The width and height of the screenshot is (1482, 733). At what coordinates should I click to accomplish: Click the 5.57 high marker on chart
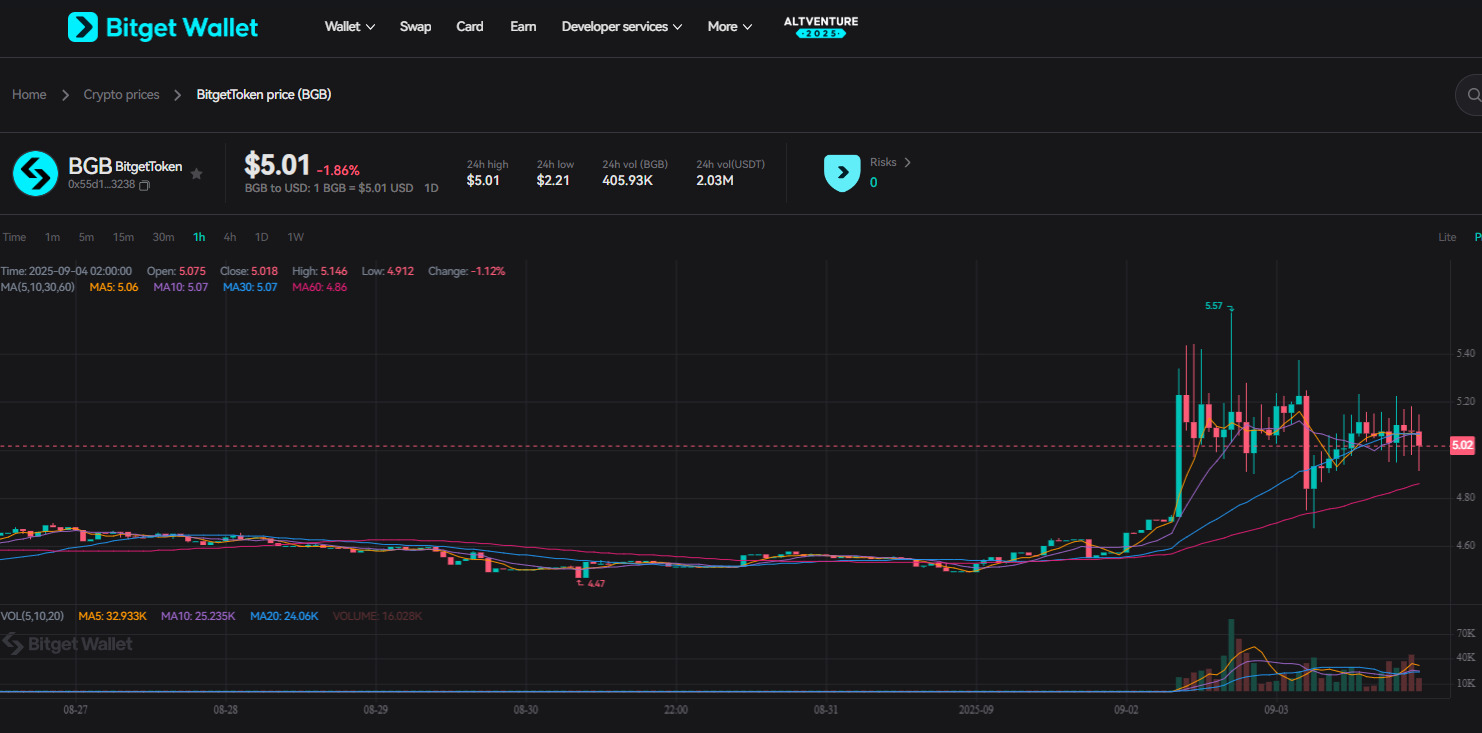tap(1214, 306)
